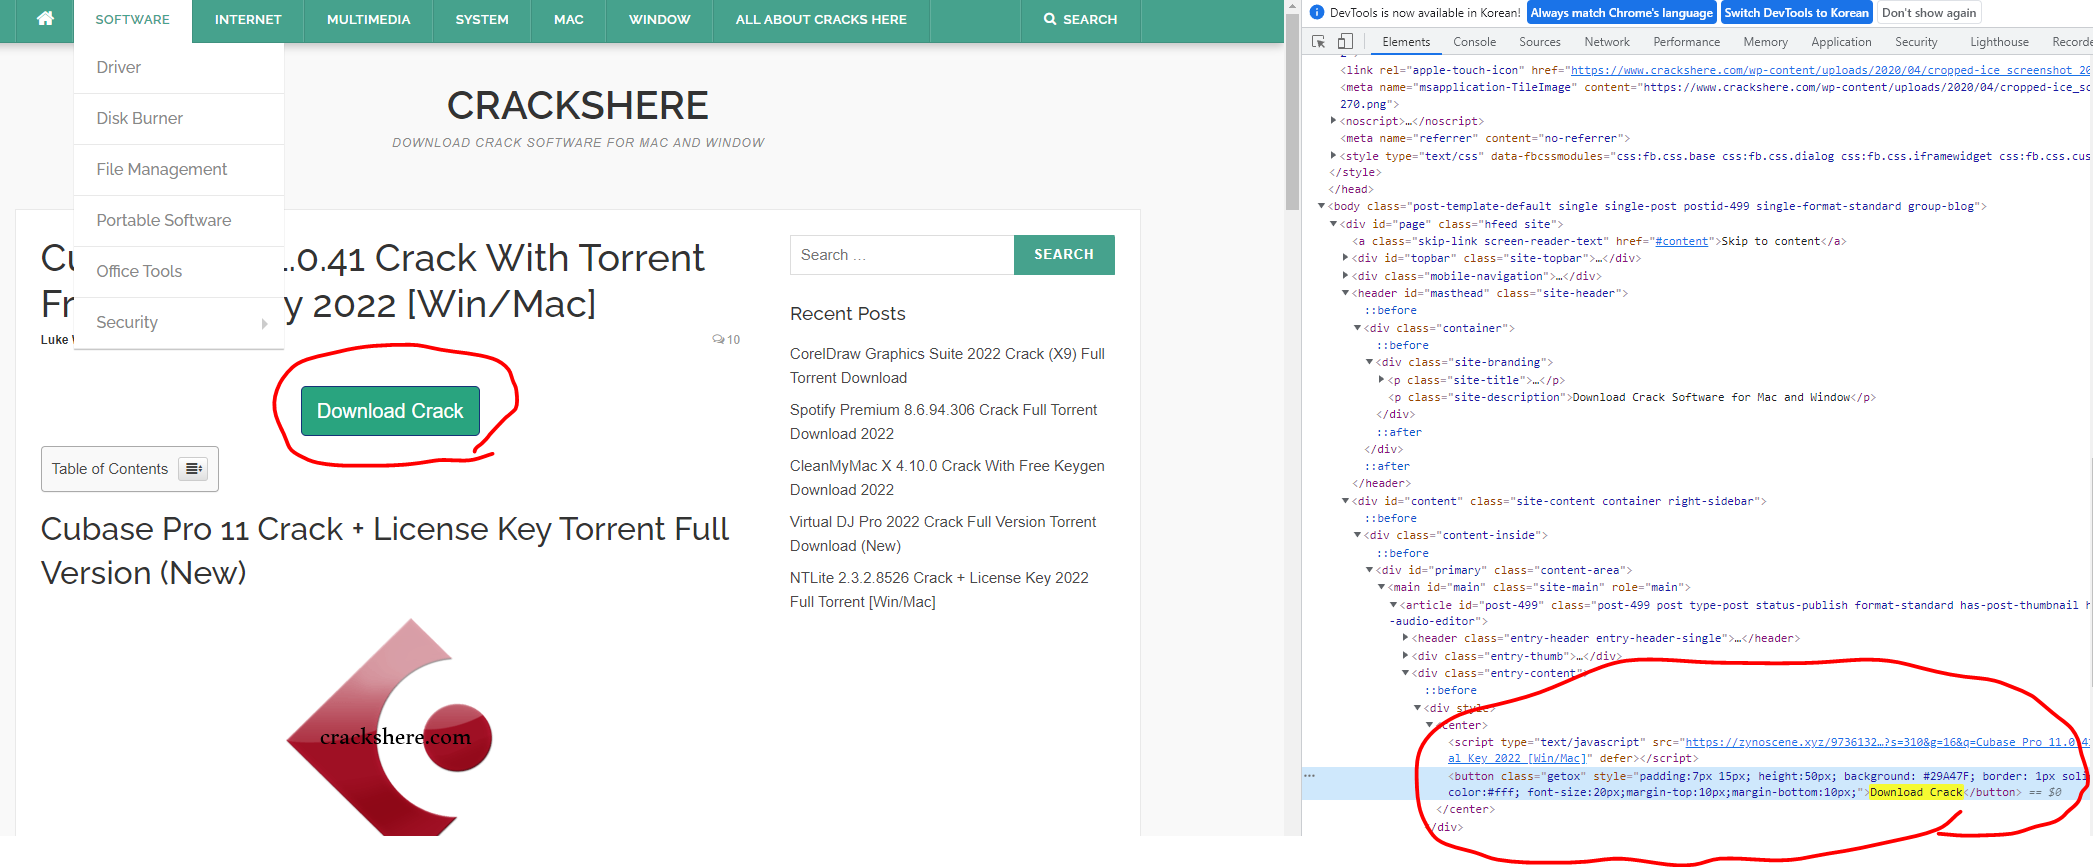This screenshot has height=867, width=2093.
Task: Click the Cubase logo thumbnail image
Action: [390, 727]
